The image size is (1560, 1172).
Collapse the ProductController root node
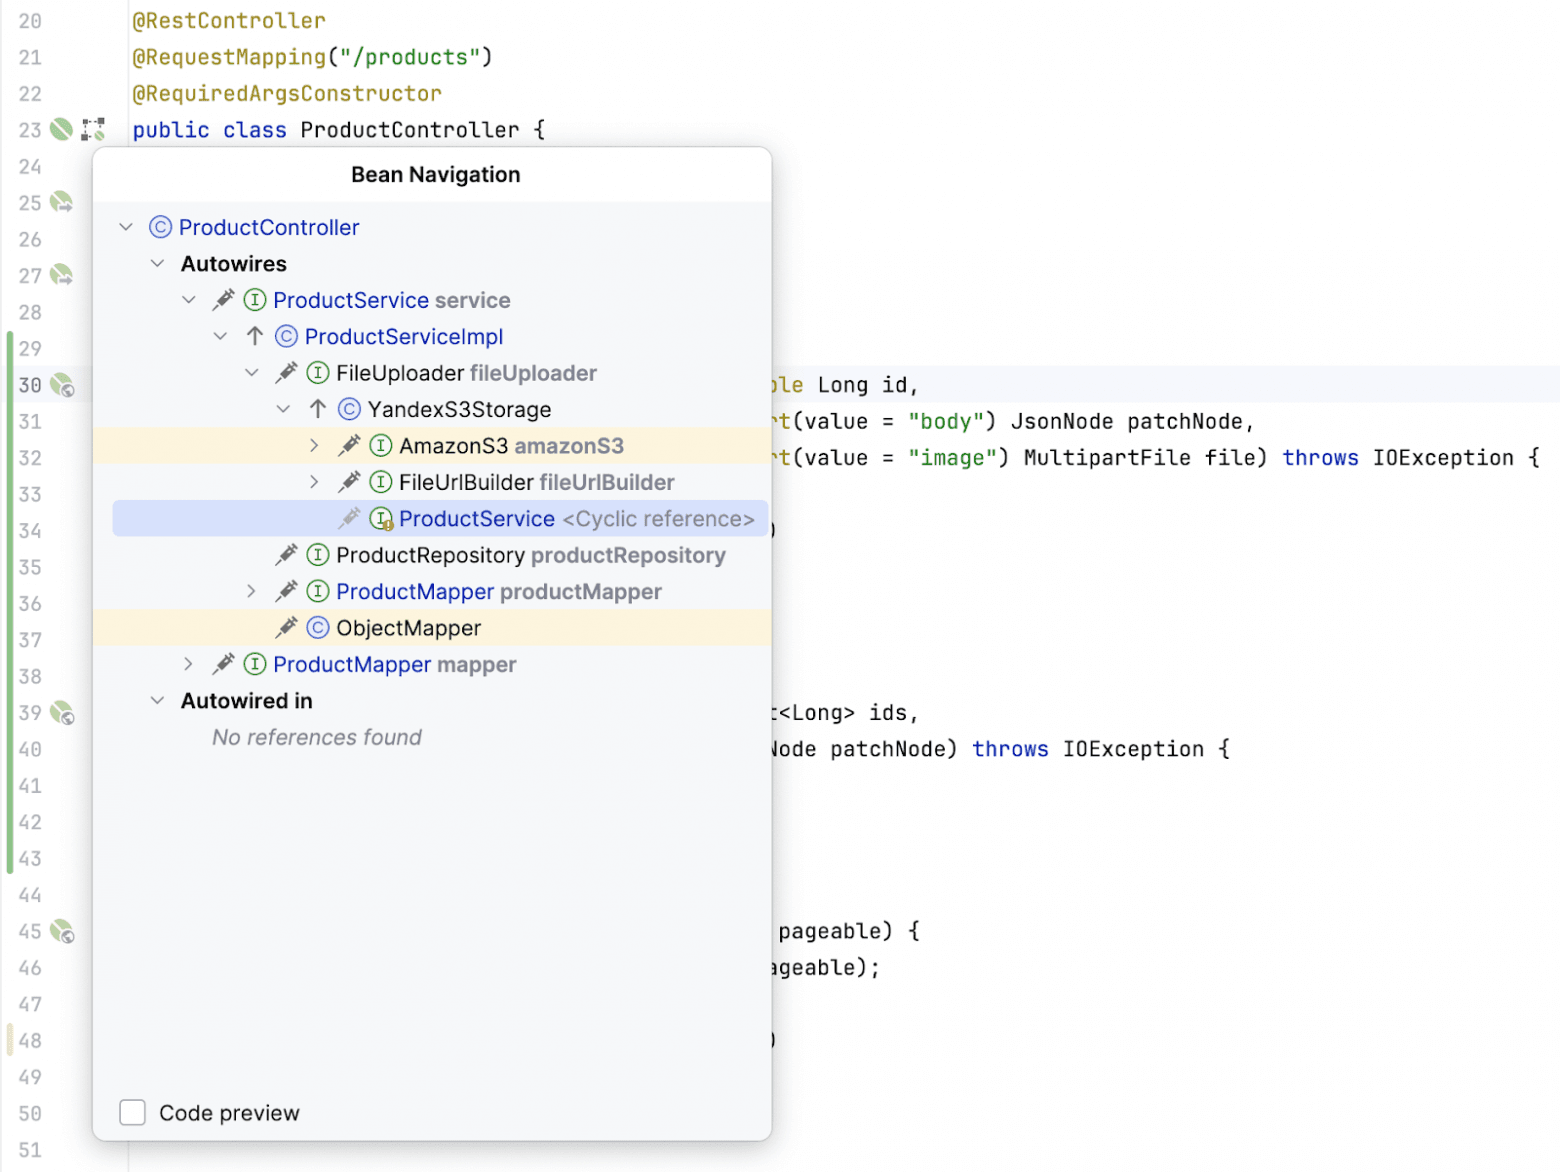126,227
